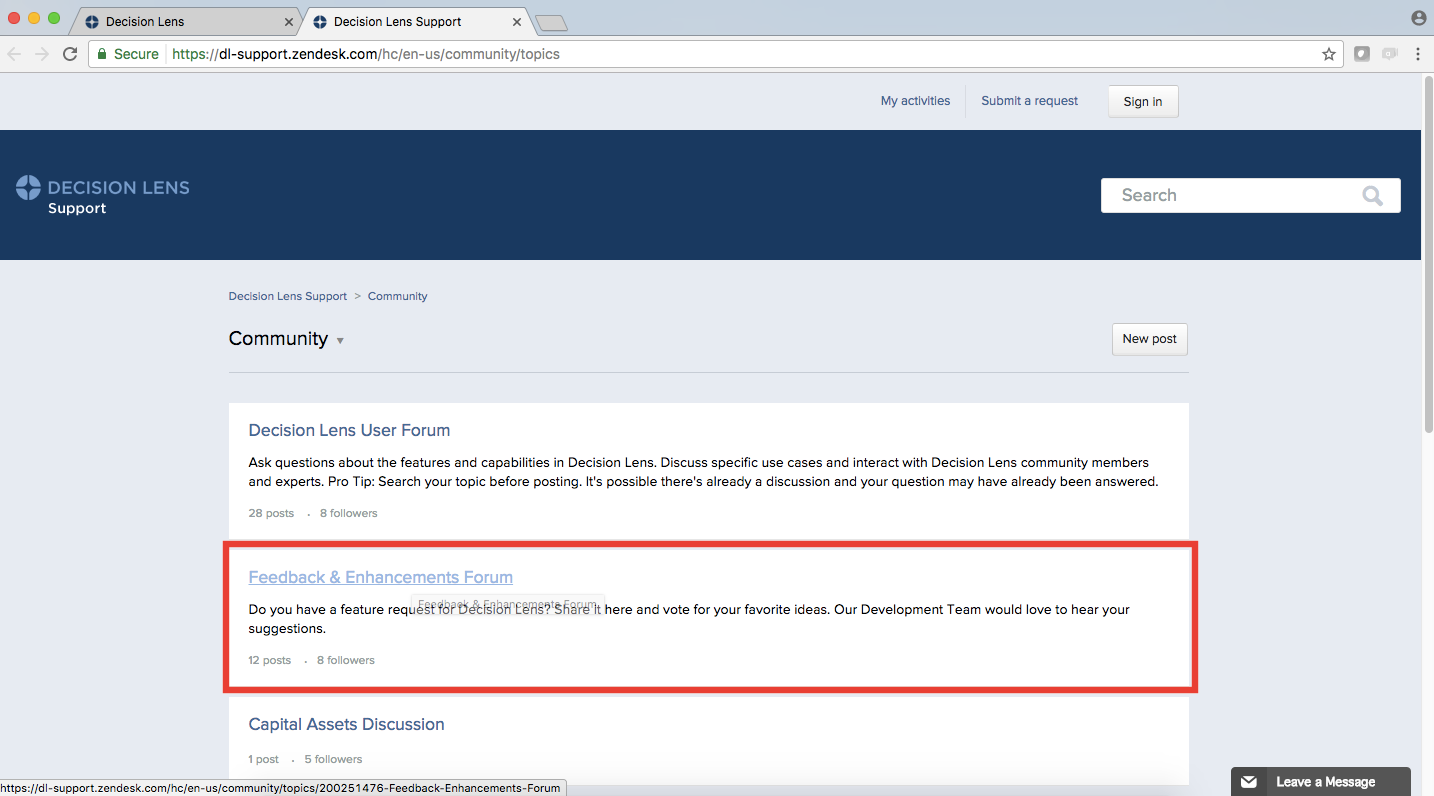This screenshot has width=1434, height=796.
Task: Click the Decision Lens Support logo
Action: click(103, 196)
